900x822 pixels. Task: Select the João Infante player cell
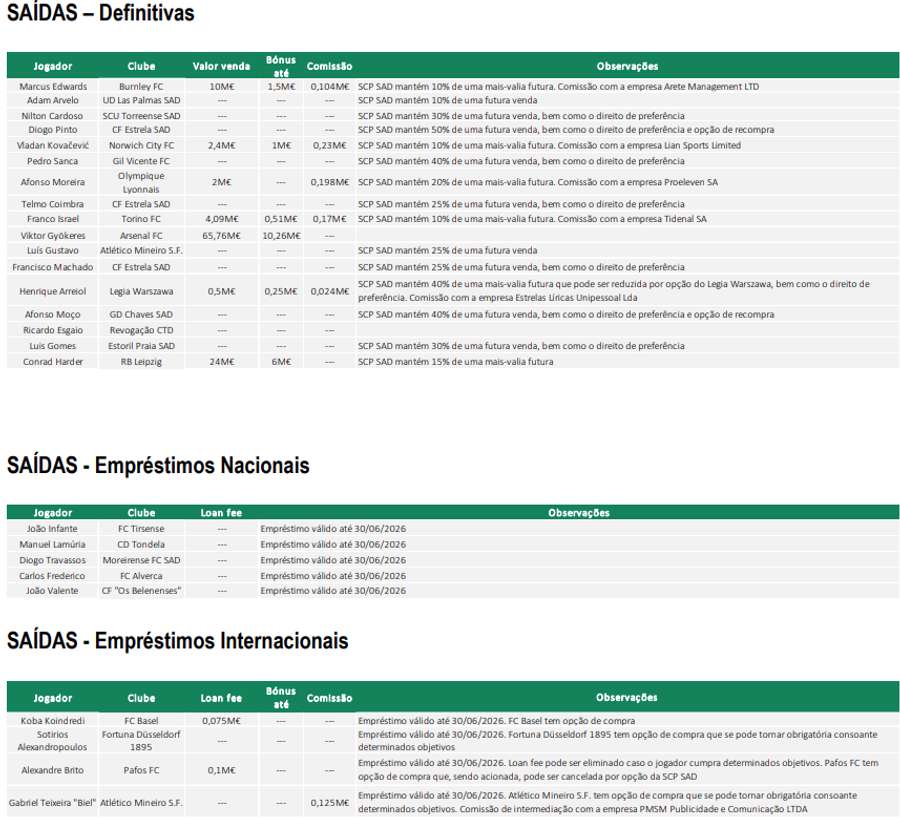[x=52, y=528]
